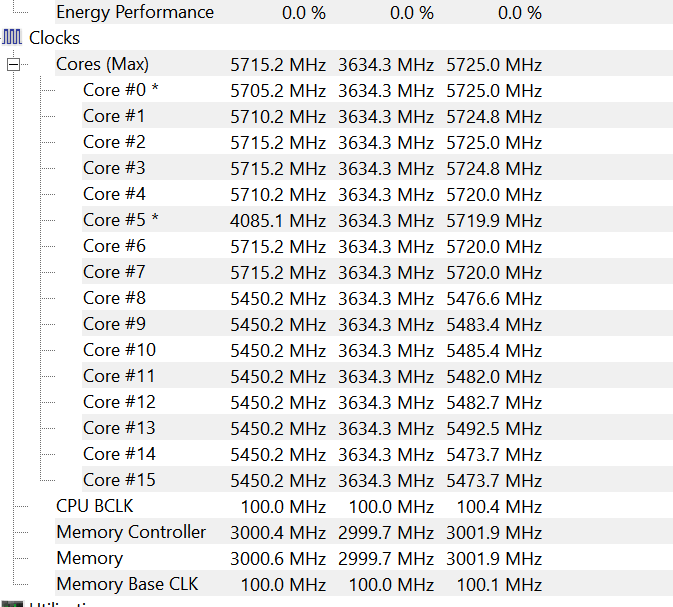Collapse the Cores (Max) tree node
Image resolution: width=673 pixels, height=607 pixels.
tap(14, 65)
